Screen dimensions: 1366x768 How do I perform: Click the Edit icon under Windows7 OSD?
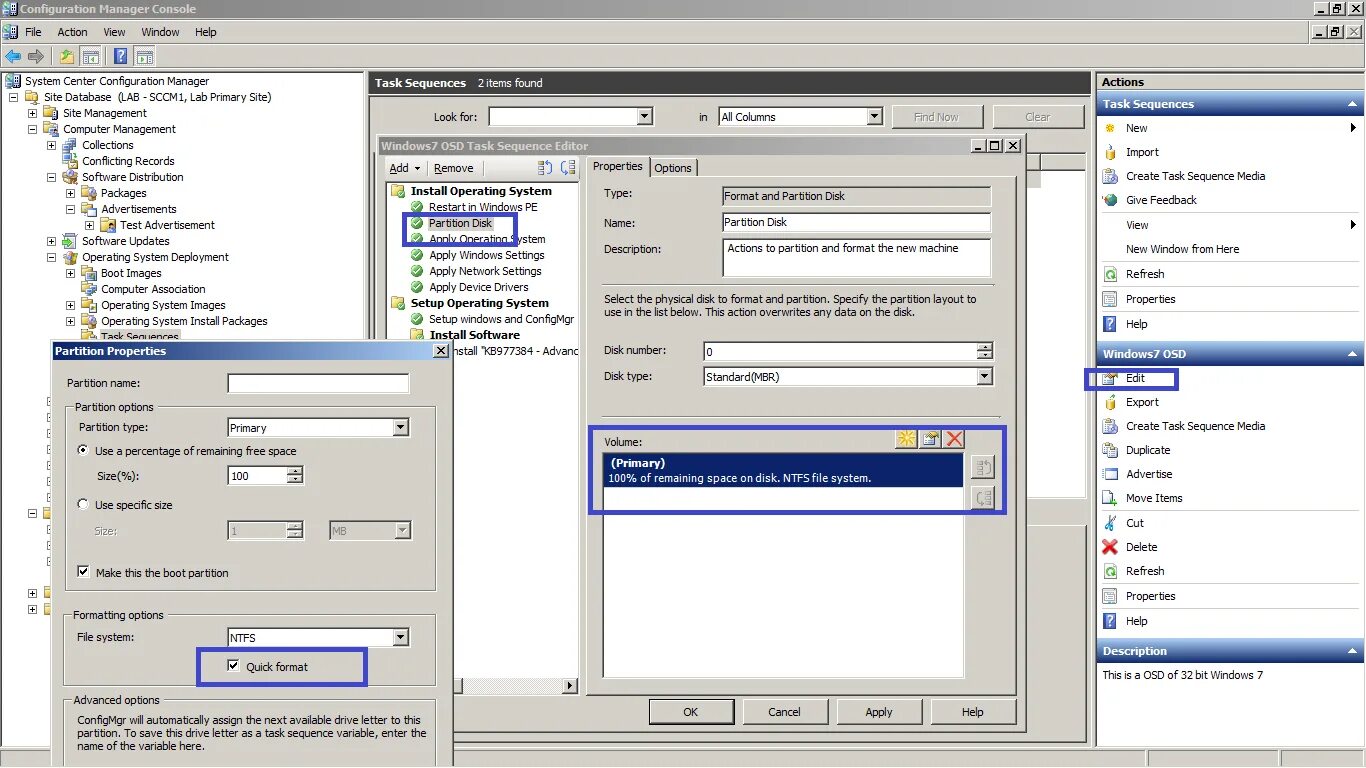(x=1110, y=378)
